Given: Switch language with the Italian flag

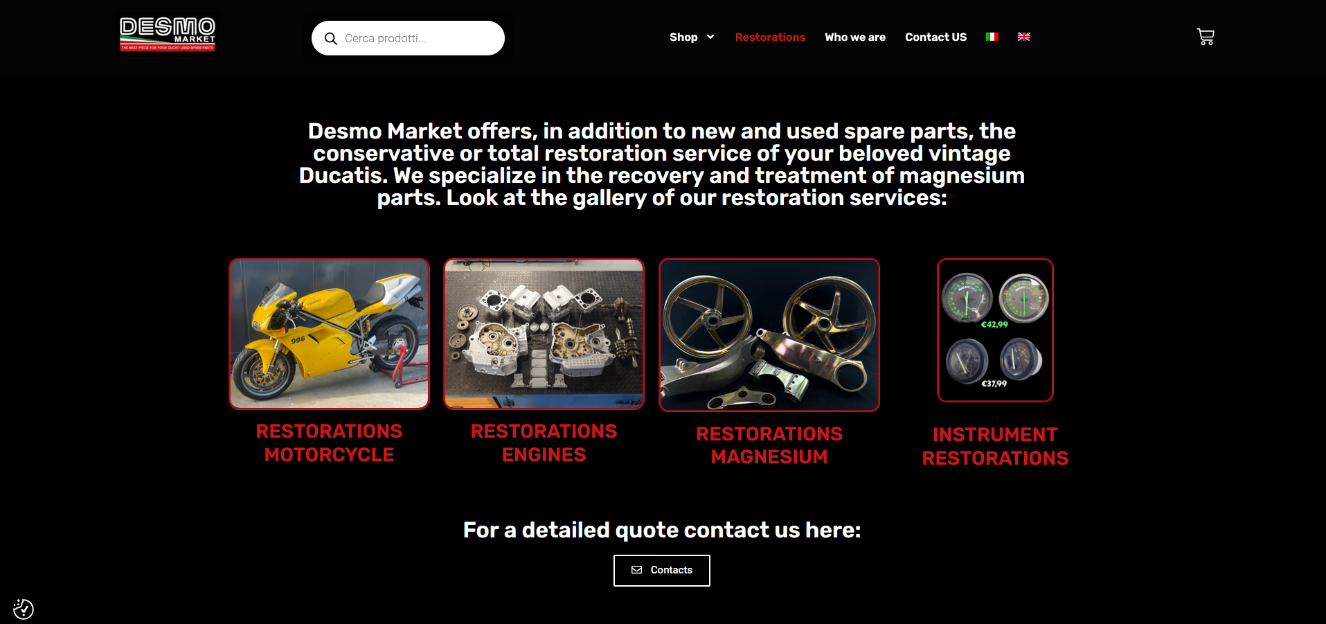Looking at the screenshot, I should click(992, 37).
